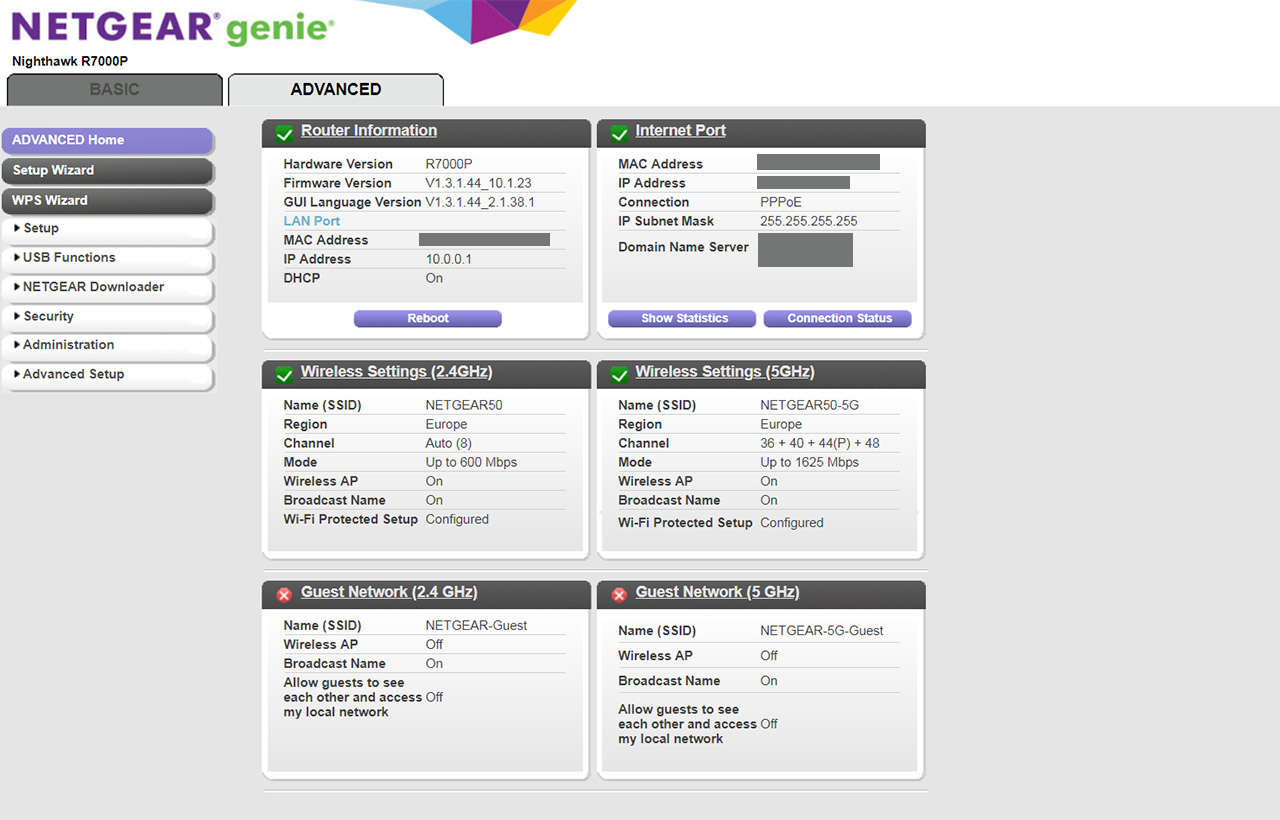The width and height of the screenshot is (1280, 820).
Task: Expand the NETGEAR Downloader menu section
Action: click(107, 287)
